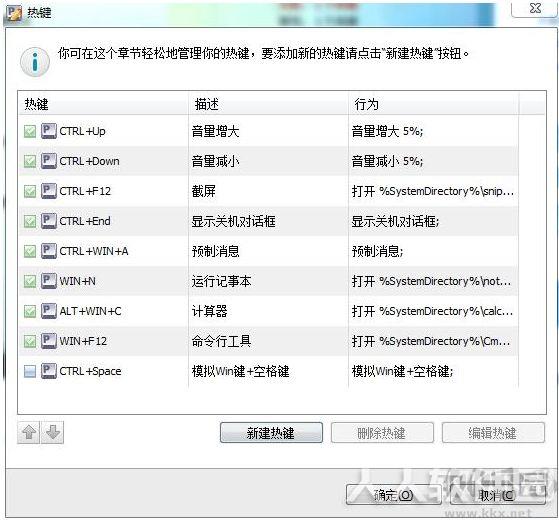Click the keyboard icon beside CTRL+Up
559x520 pixels.
coord(49,131)
